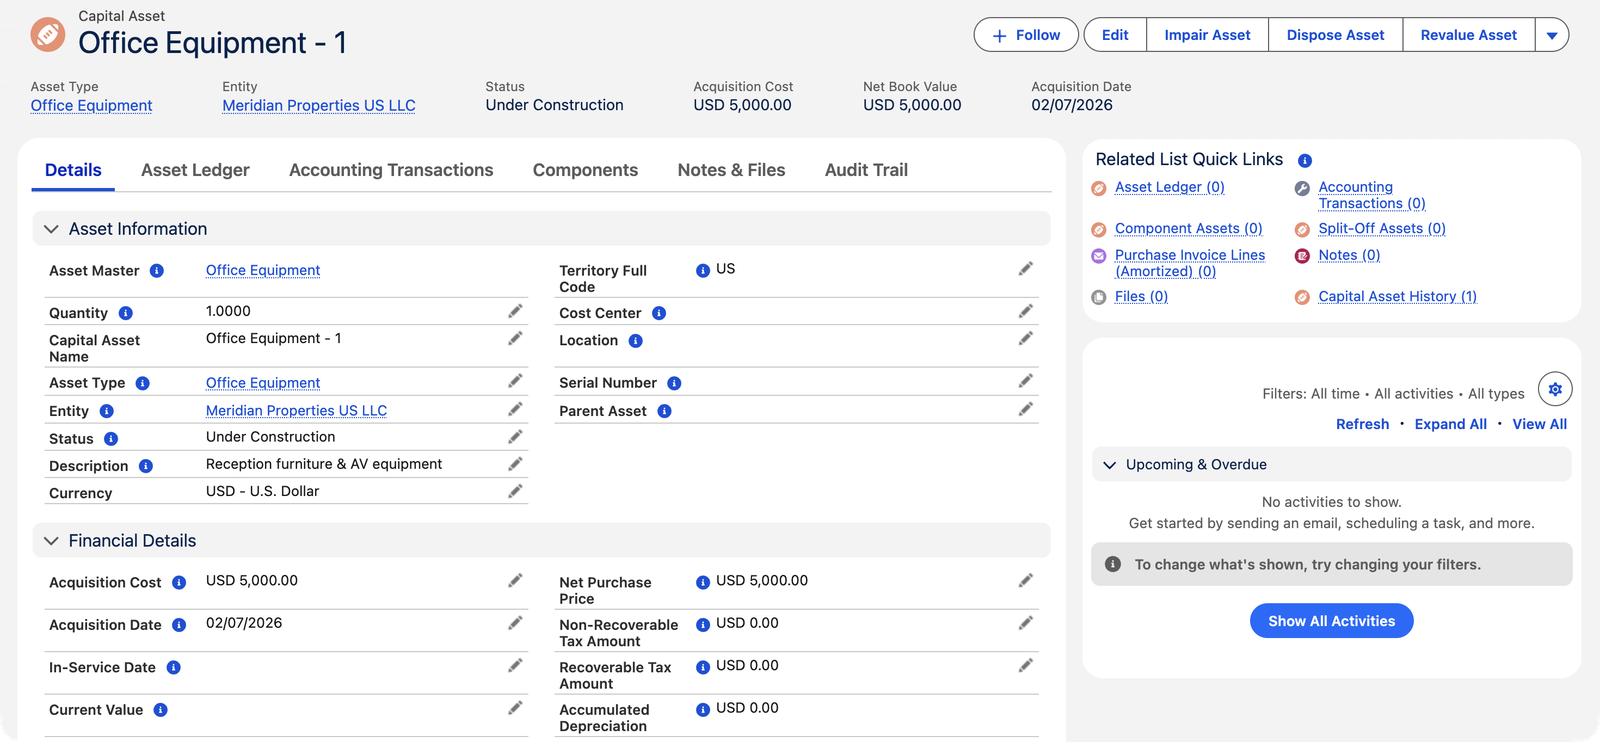Click the pencil icon beside Quantity
The image size is (1600, 742).
[x=515, y=311]
